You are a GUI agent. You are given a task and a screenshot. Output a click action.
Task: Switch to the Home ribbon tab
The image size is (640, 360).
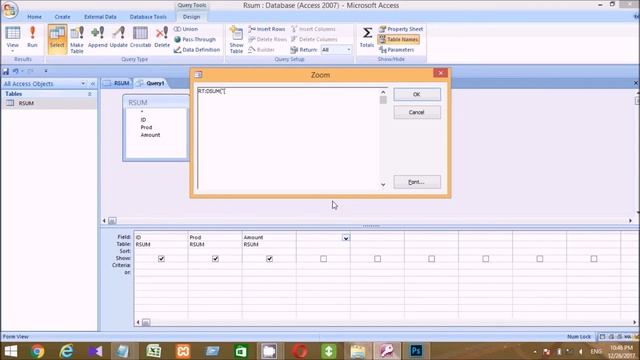34,17
